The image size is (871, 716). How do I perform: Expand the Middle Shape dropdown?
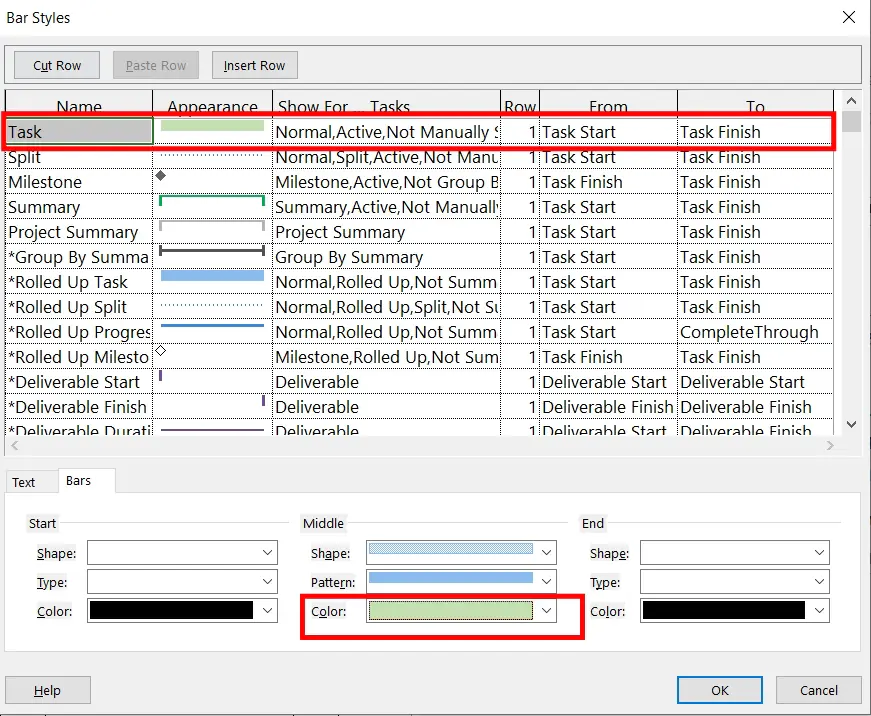pos(547,553)
